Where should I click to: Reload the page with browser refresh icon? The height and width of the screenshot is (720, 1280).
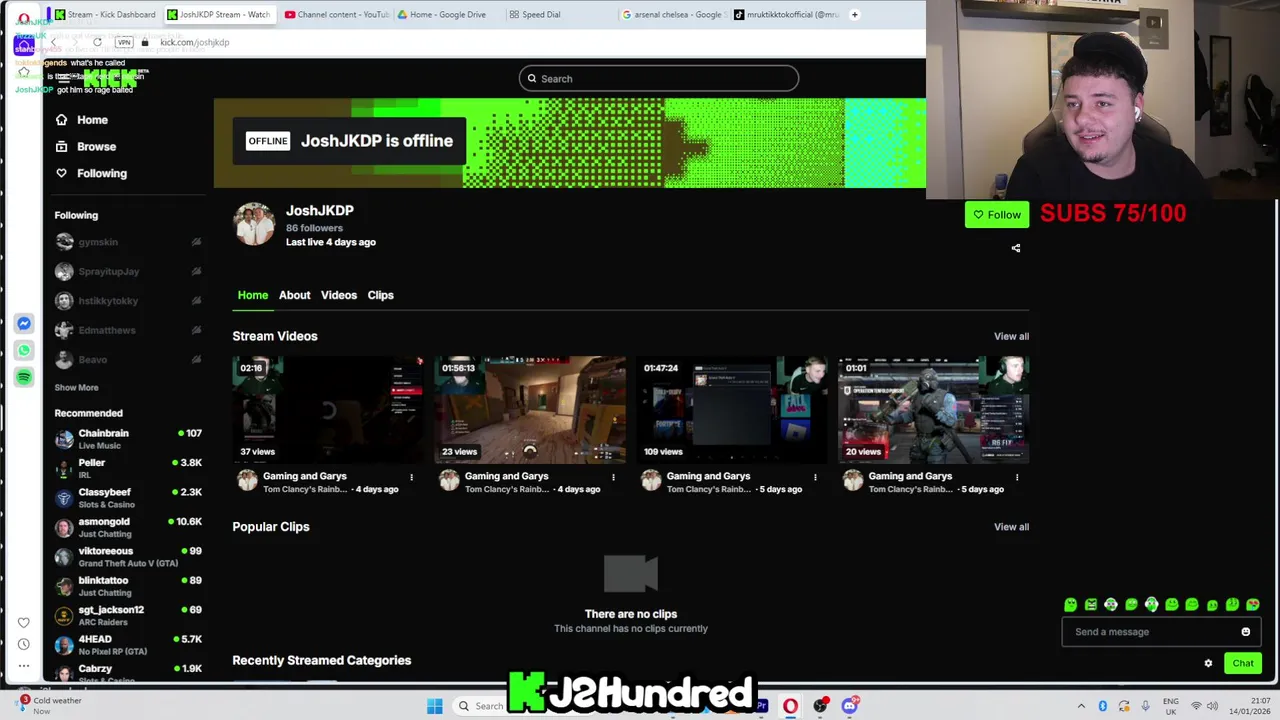[97, 42]
